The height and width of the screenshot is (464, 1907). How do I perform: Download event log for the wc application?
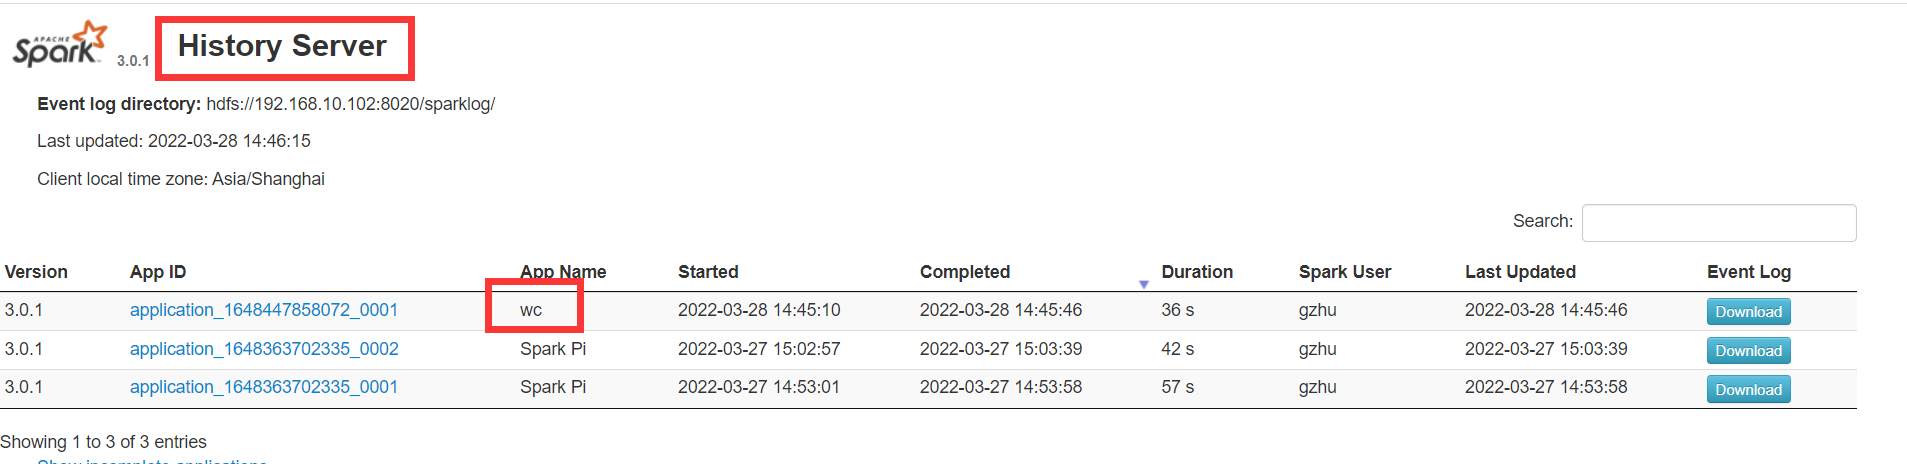[x=1748, y=312]
